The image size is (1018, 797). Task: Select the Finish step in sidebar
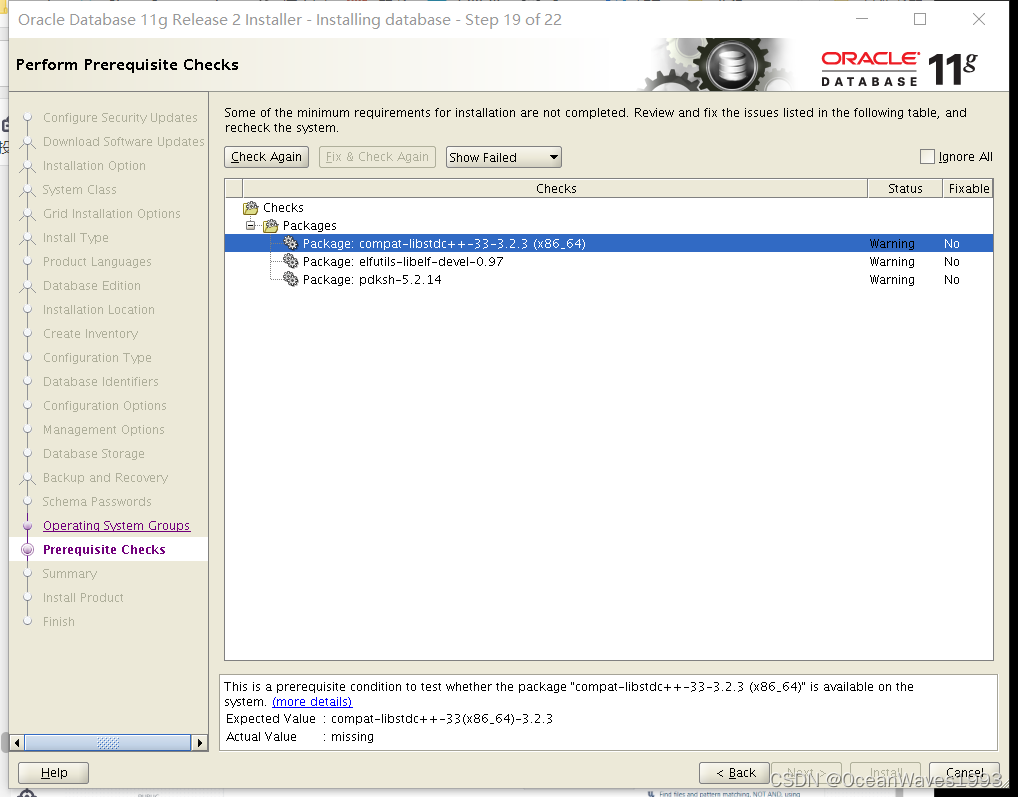(58, 622)
